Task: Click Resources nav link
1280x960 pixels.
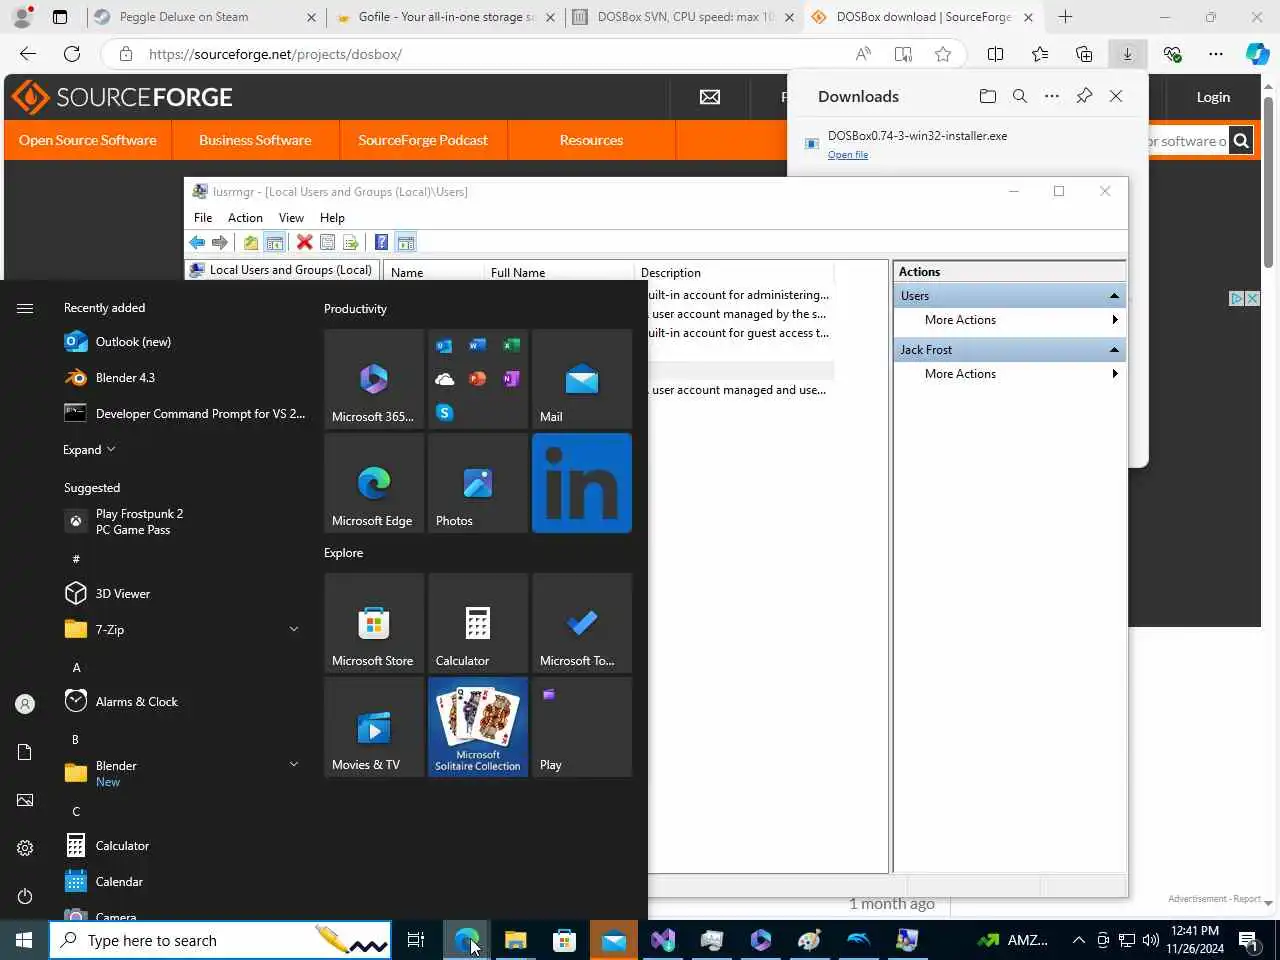Action: [591, 140]
